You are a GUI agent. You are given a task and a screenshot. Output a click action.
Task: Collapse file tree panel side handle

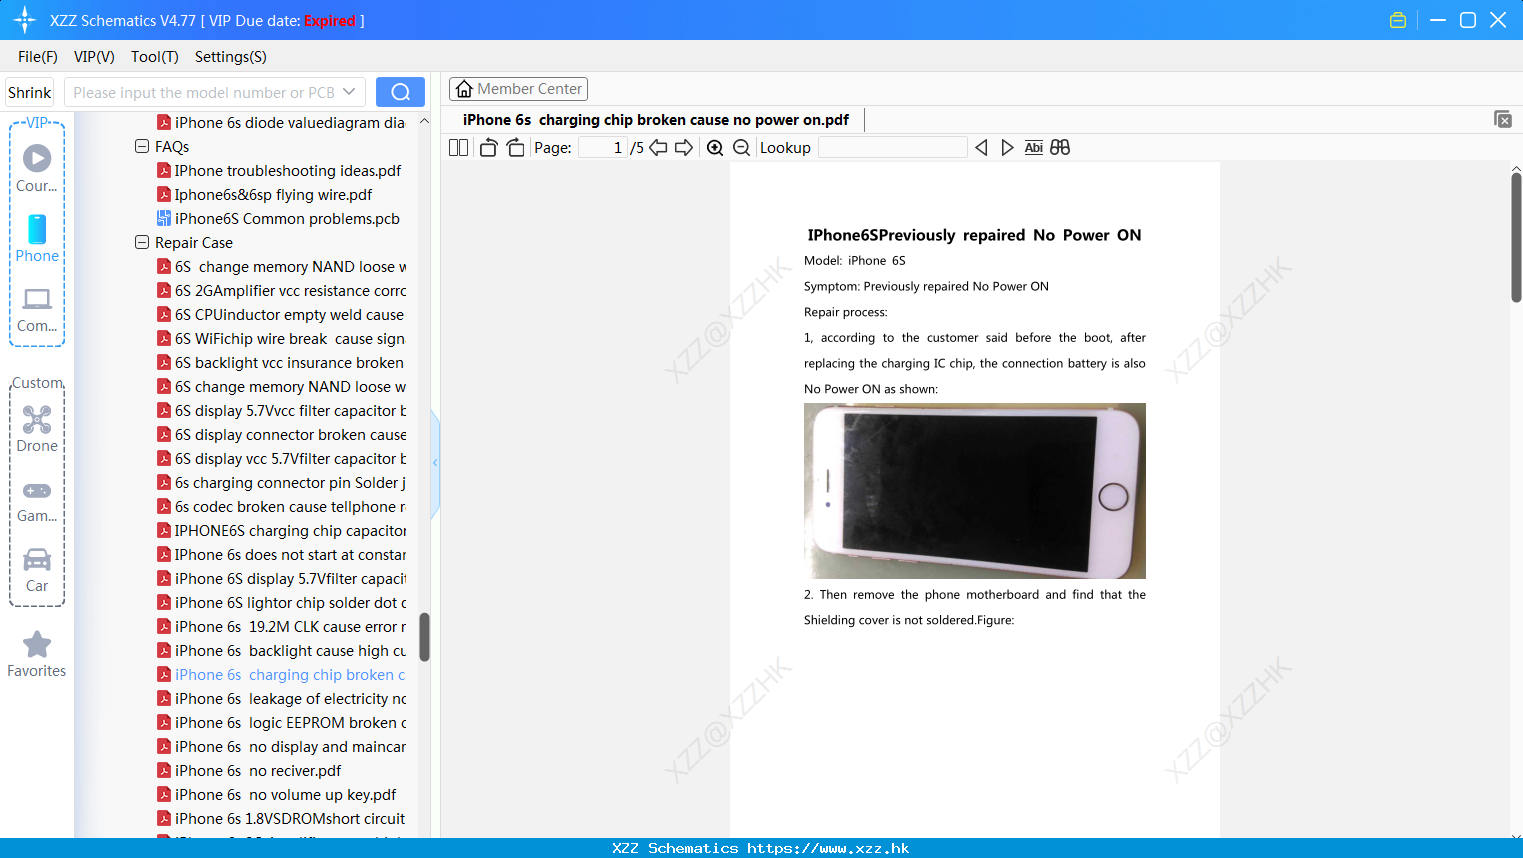[x=435, y=463]
